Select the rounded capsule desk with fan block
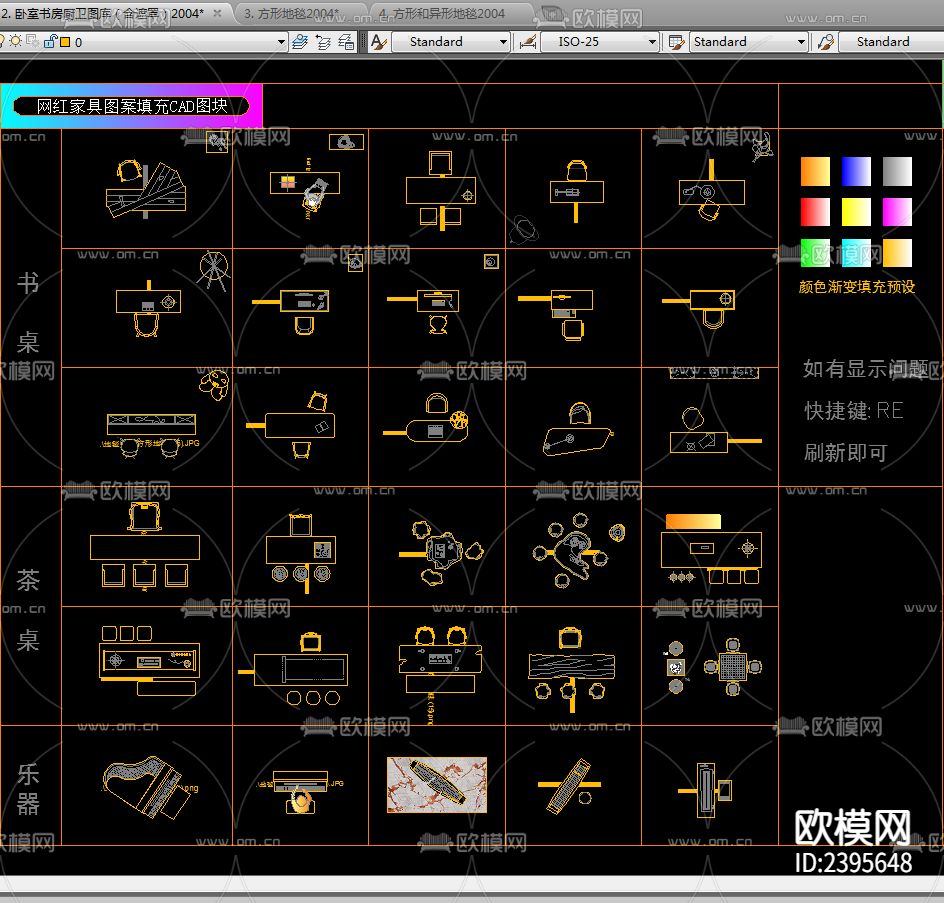The image size is (944, 903). (x=426, y=418)
